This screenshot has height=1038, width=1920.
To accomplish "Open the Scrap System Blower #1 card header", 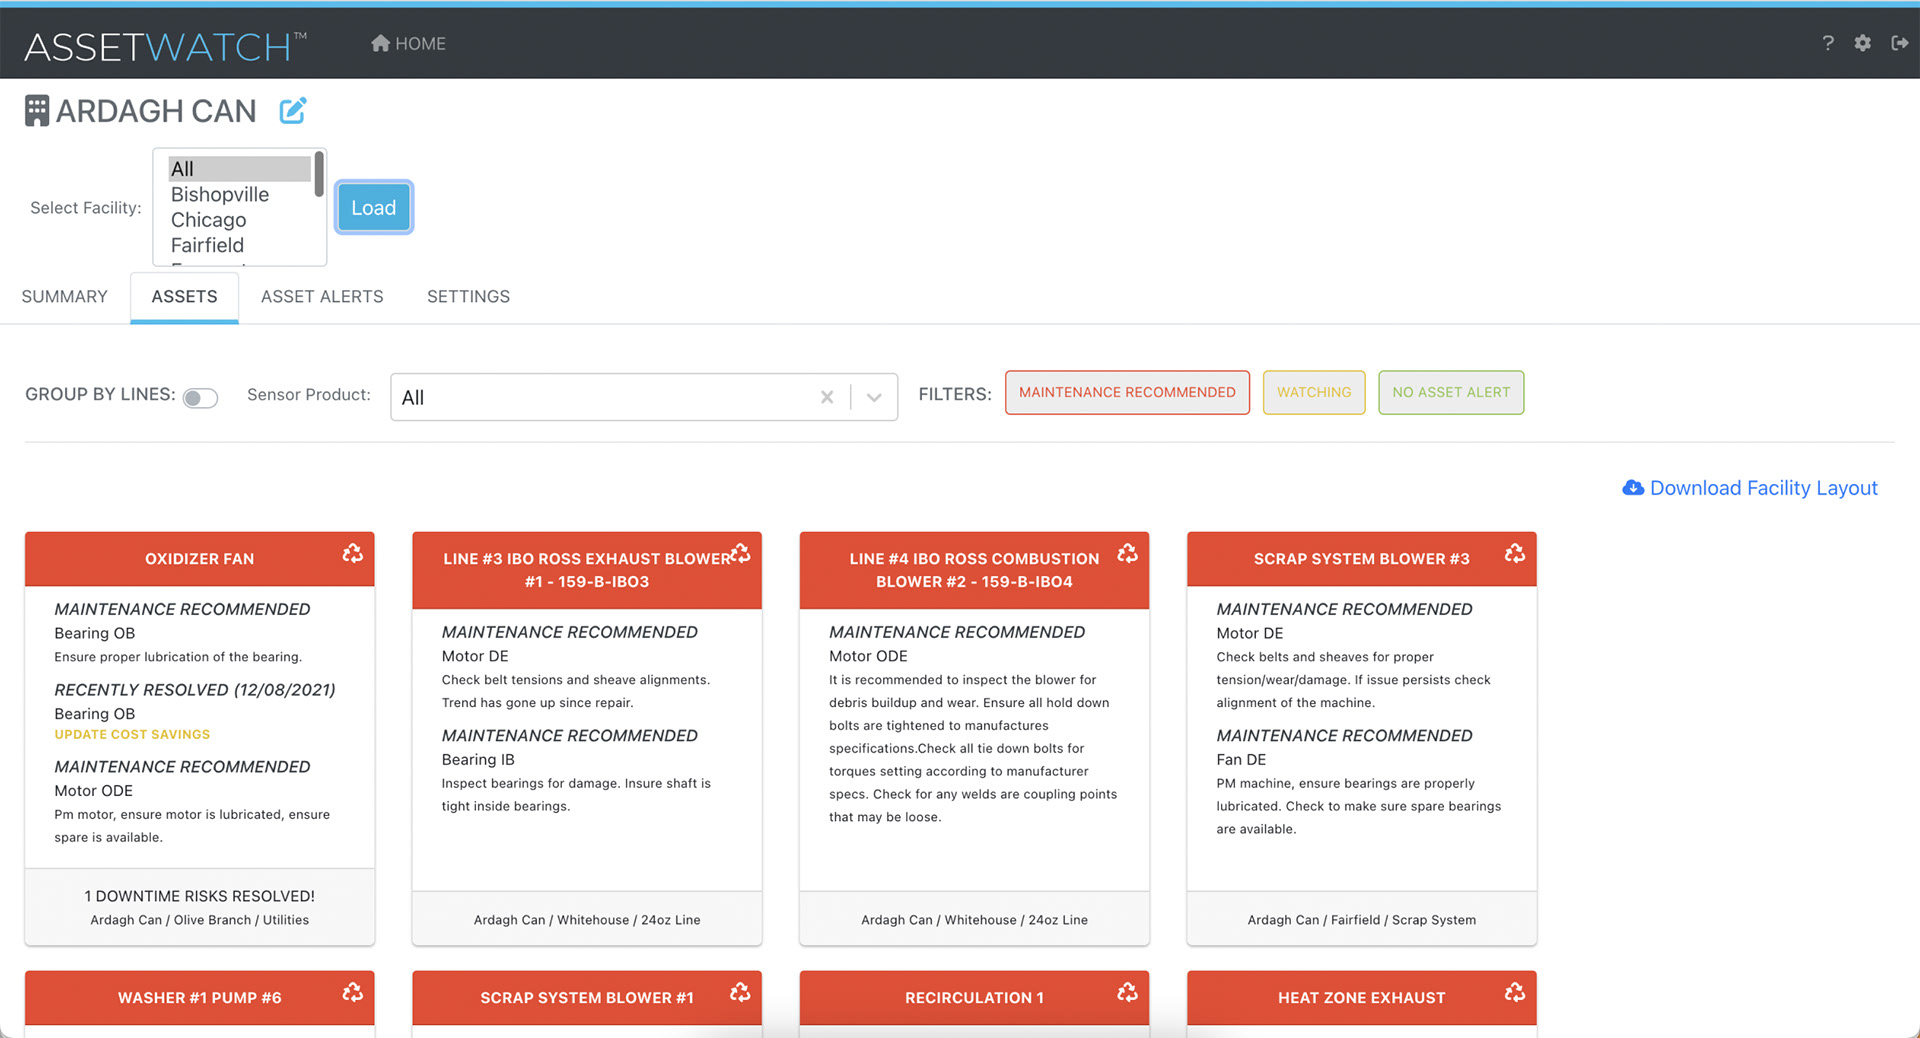I will (x=587, y=997).
